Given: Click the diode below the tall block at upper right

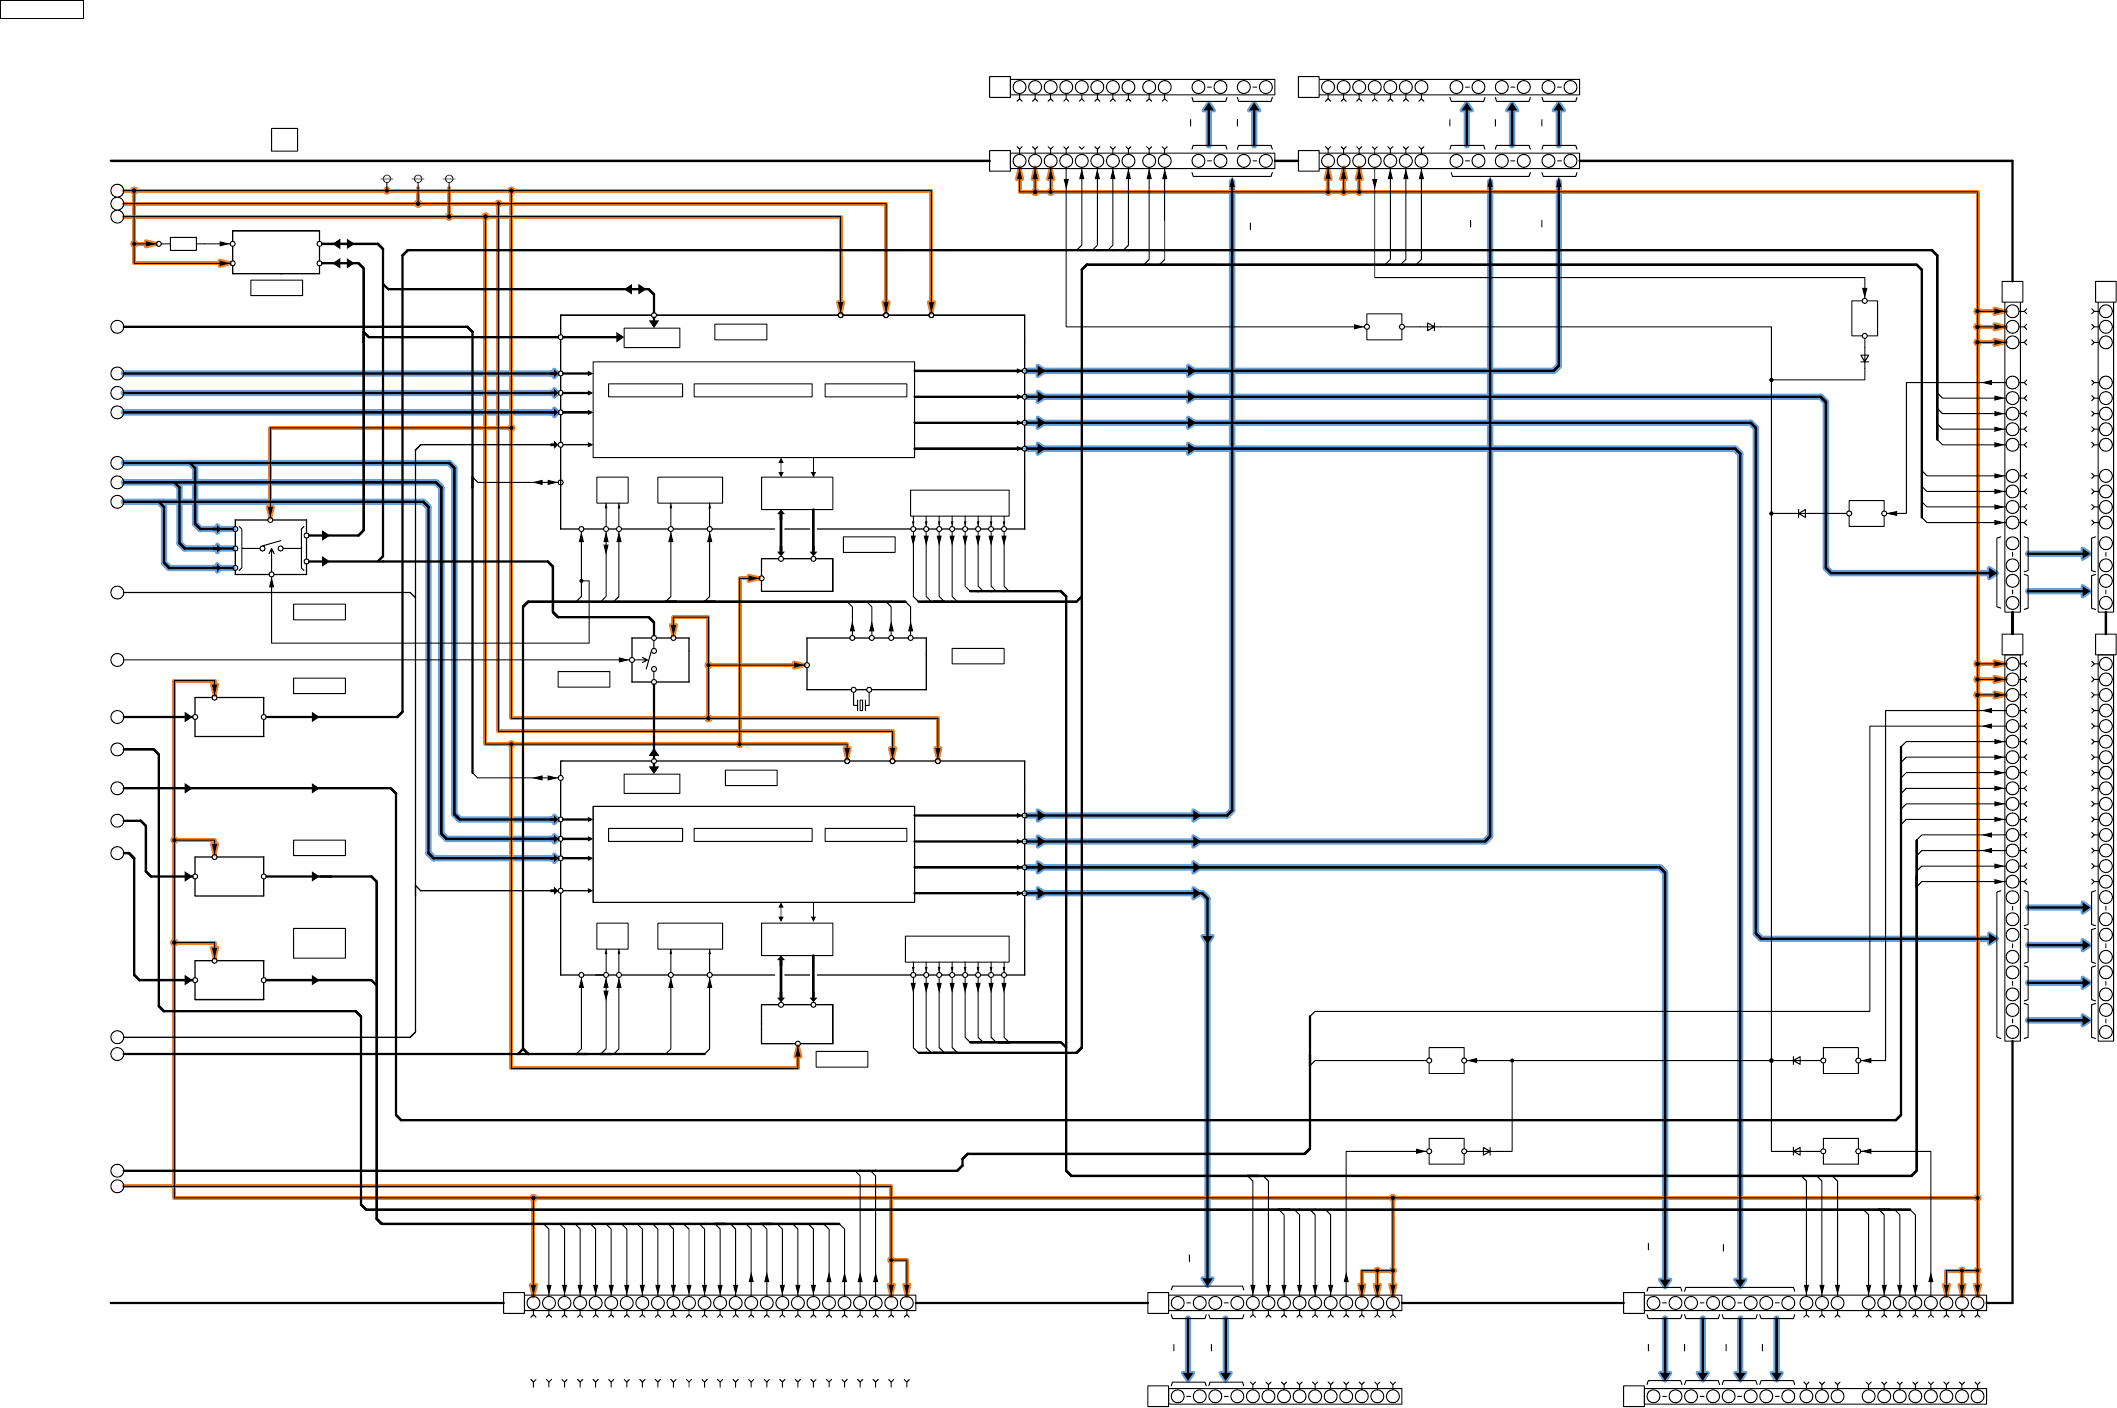Looking at the screenshot, I should coord(1864,358).
